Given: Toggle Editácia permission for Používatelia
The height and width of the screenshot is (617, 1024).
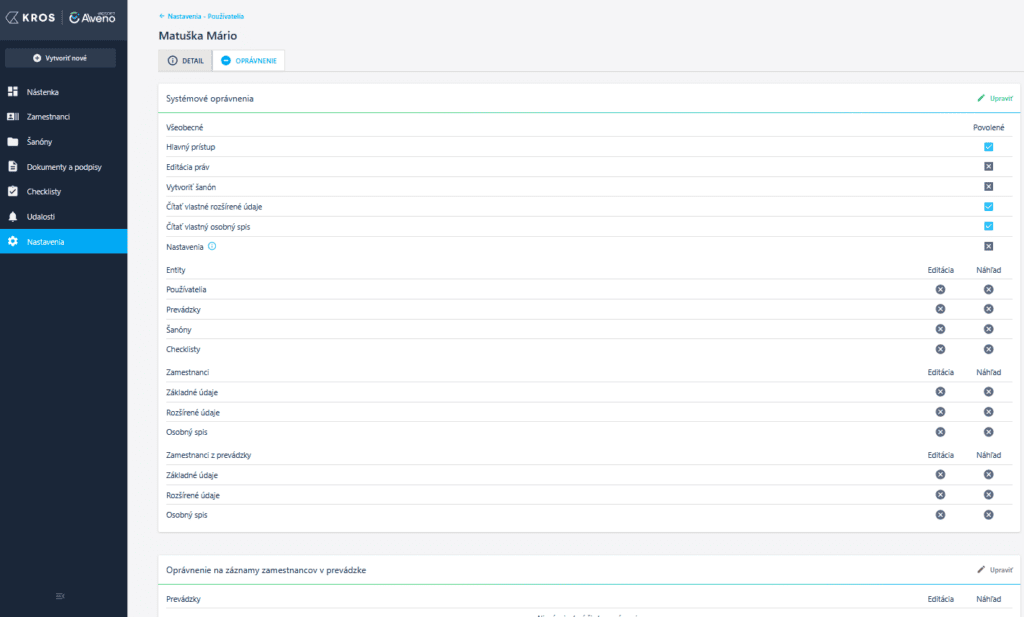Looking at the screenshot, I should click(940, 290).
